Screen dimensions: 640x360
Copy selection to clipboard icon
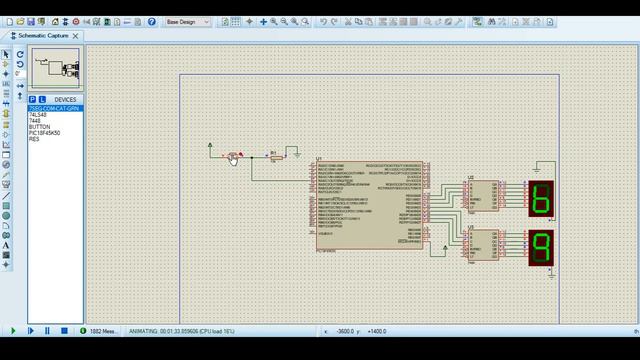point(358,22)
